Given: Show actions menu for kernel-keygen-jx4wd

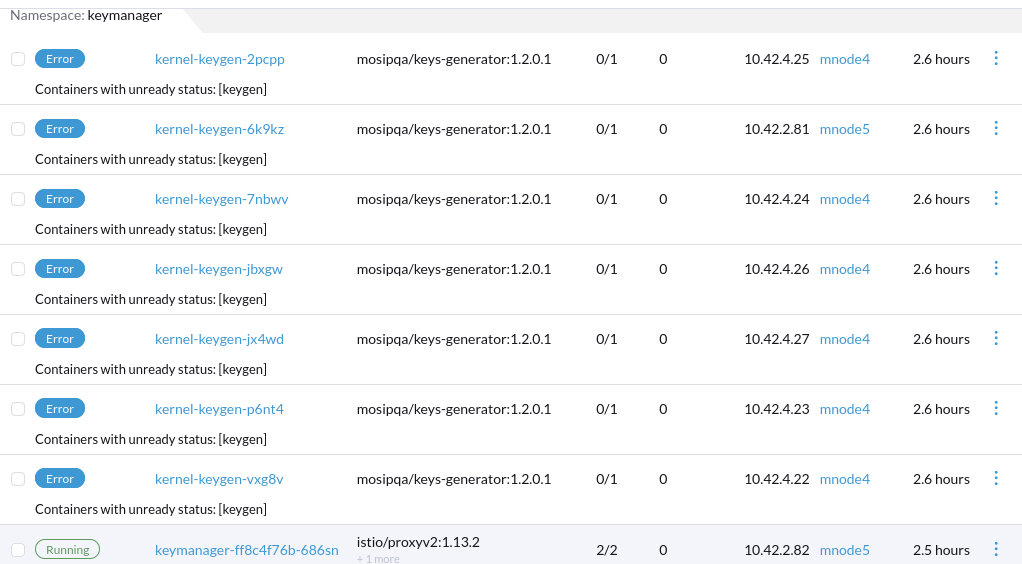Looking at the screenshot, I should click(995, 339).
